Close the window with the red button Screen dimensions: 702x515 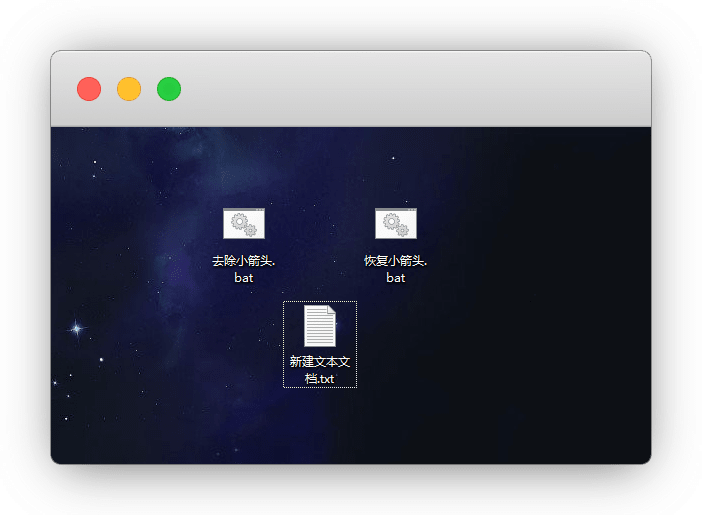89,89
